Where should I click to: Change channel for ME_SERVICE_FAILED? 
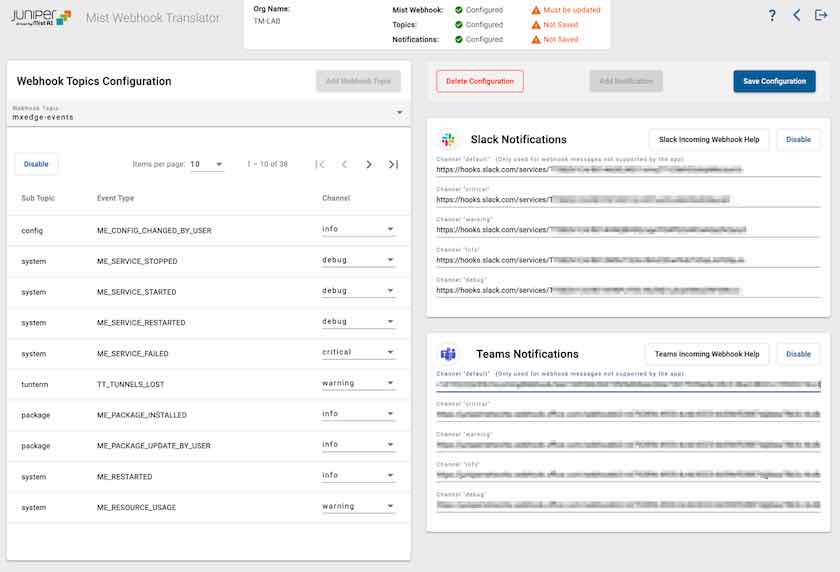(x=358, y=352)
